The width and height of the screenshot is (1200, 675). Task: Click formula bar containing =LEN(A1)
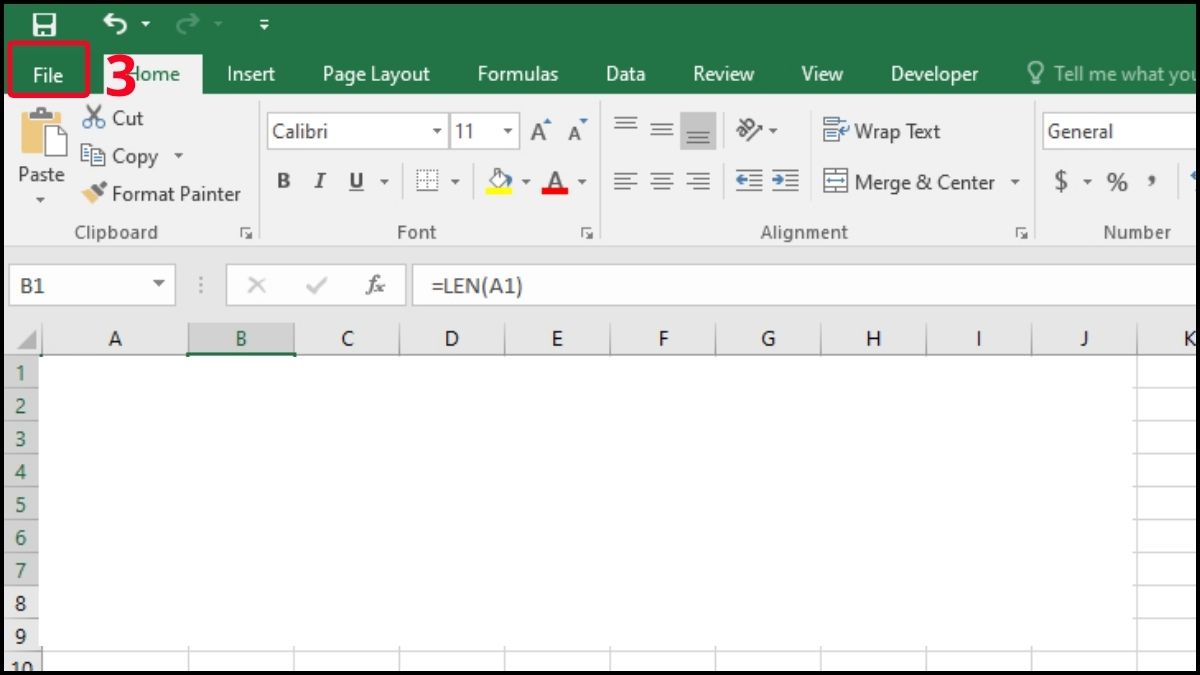[x=805, y=286]
